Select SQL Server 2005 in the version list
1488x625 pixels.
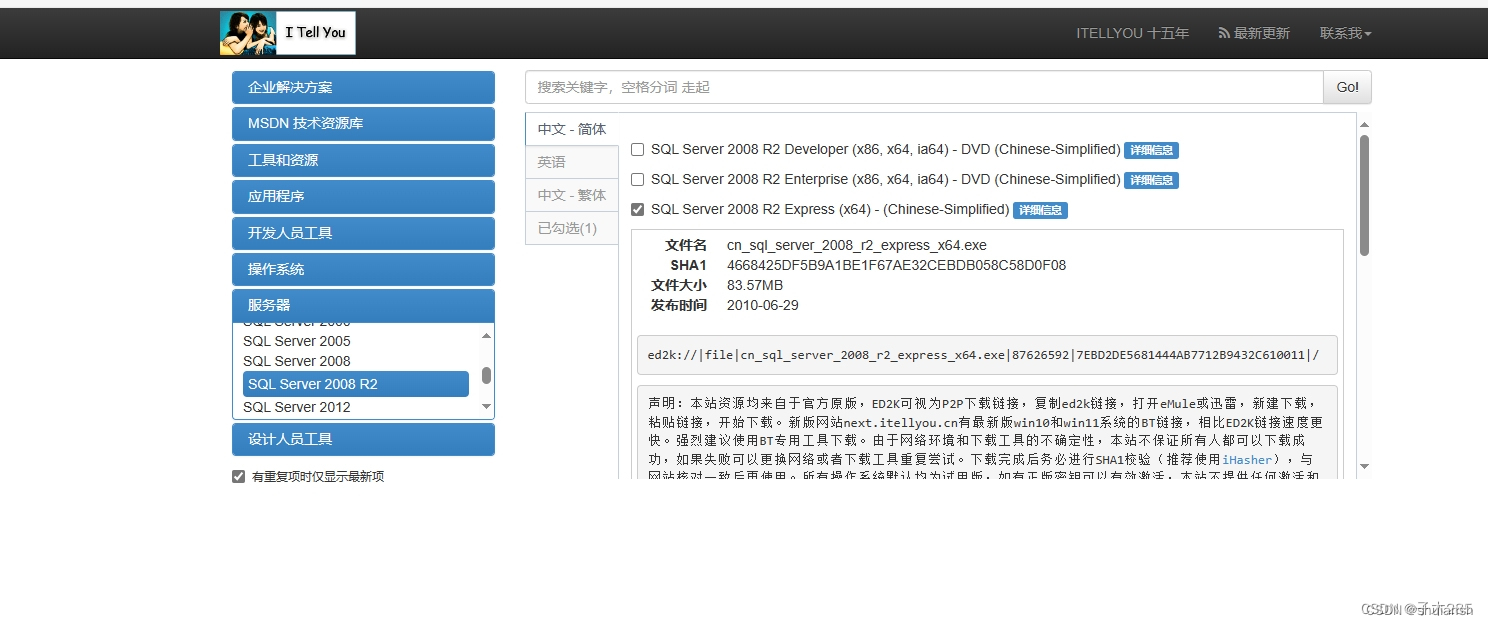point(296,341)
